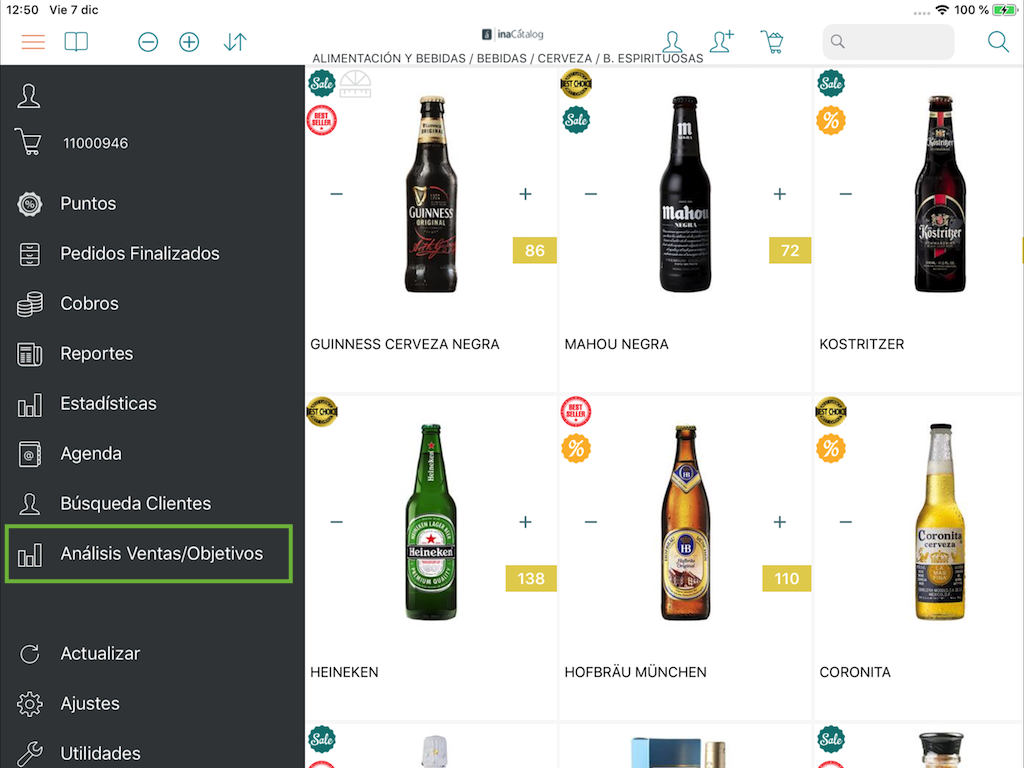Decrease quantity of Guinness Cerveza Negra
Image resolution: width=1024 pixels, height=768 pixels.
tap(336, 194)
